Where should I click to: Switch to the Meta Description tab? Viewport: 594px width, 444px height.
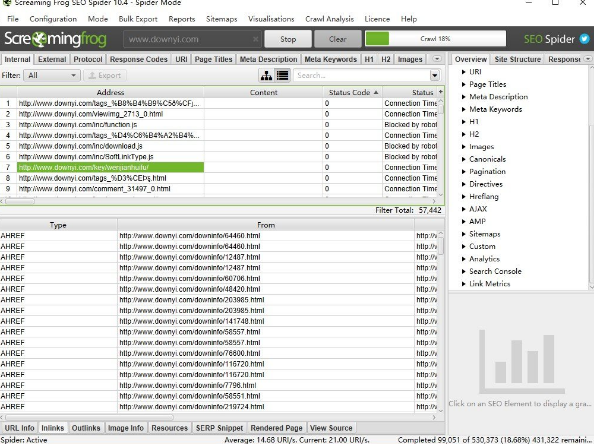coord(269,59)
